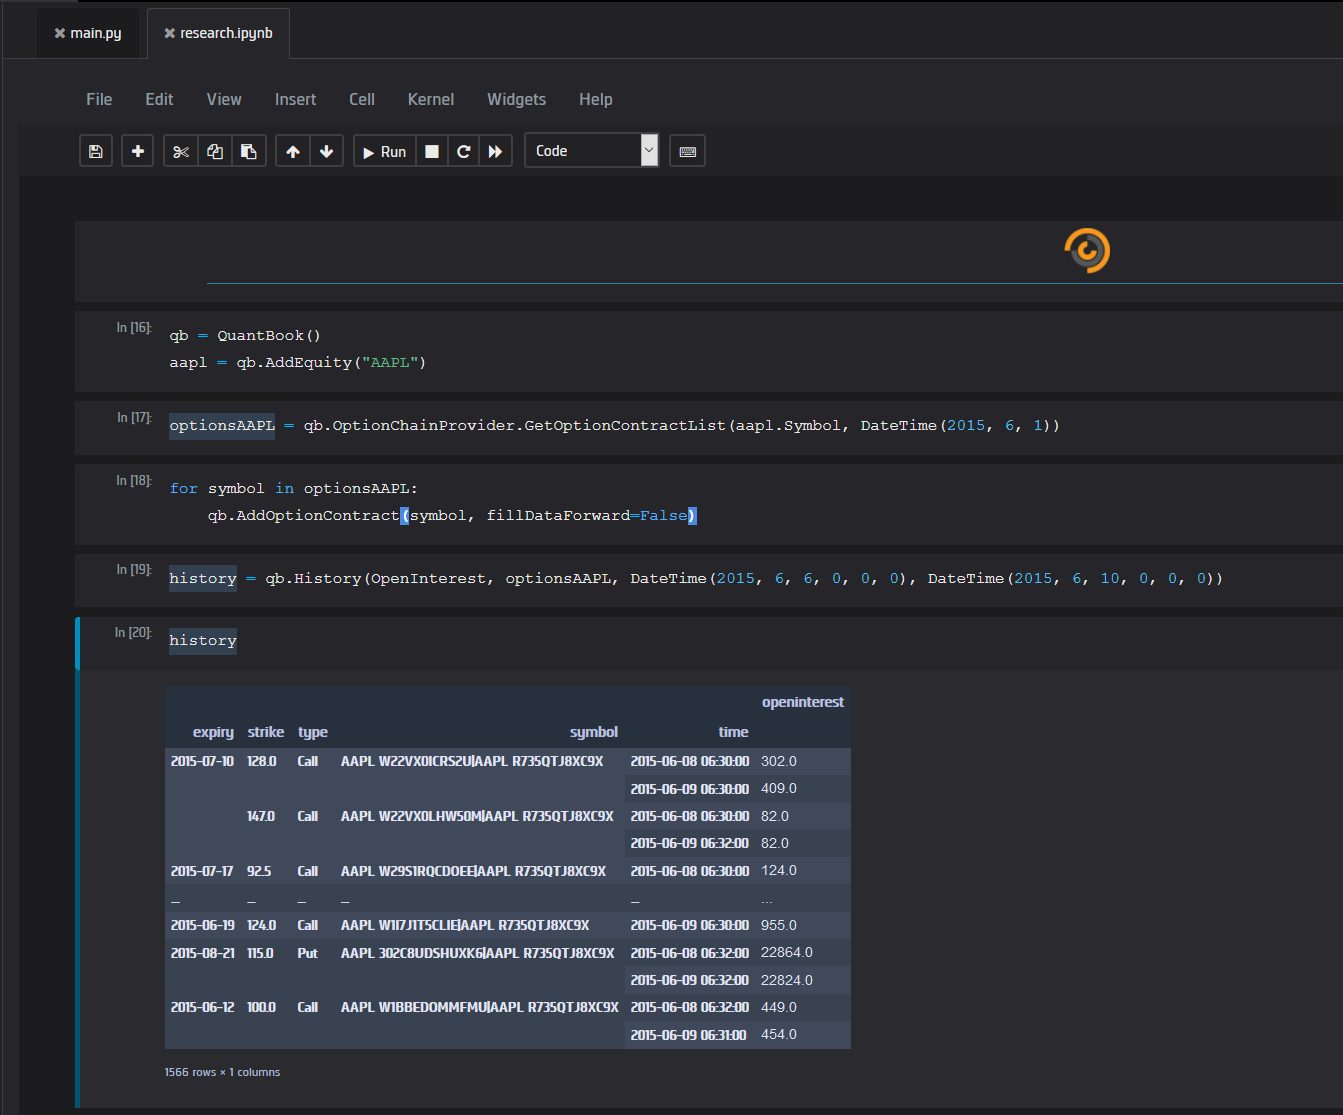Image resolution: width=1343 pixels, height=1115 pixels.
Task: Interrupt the kernel with the stop icon
Action: (x=431, y=150)
